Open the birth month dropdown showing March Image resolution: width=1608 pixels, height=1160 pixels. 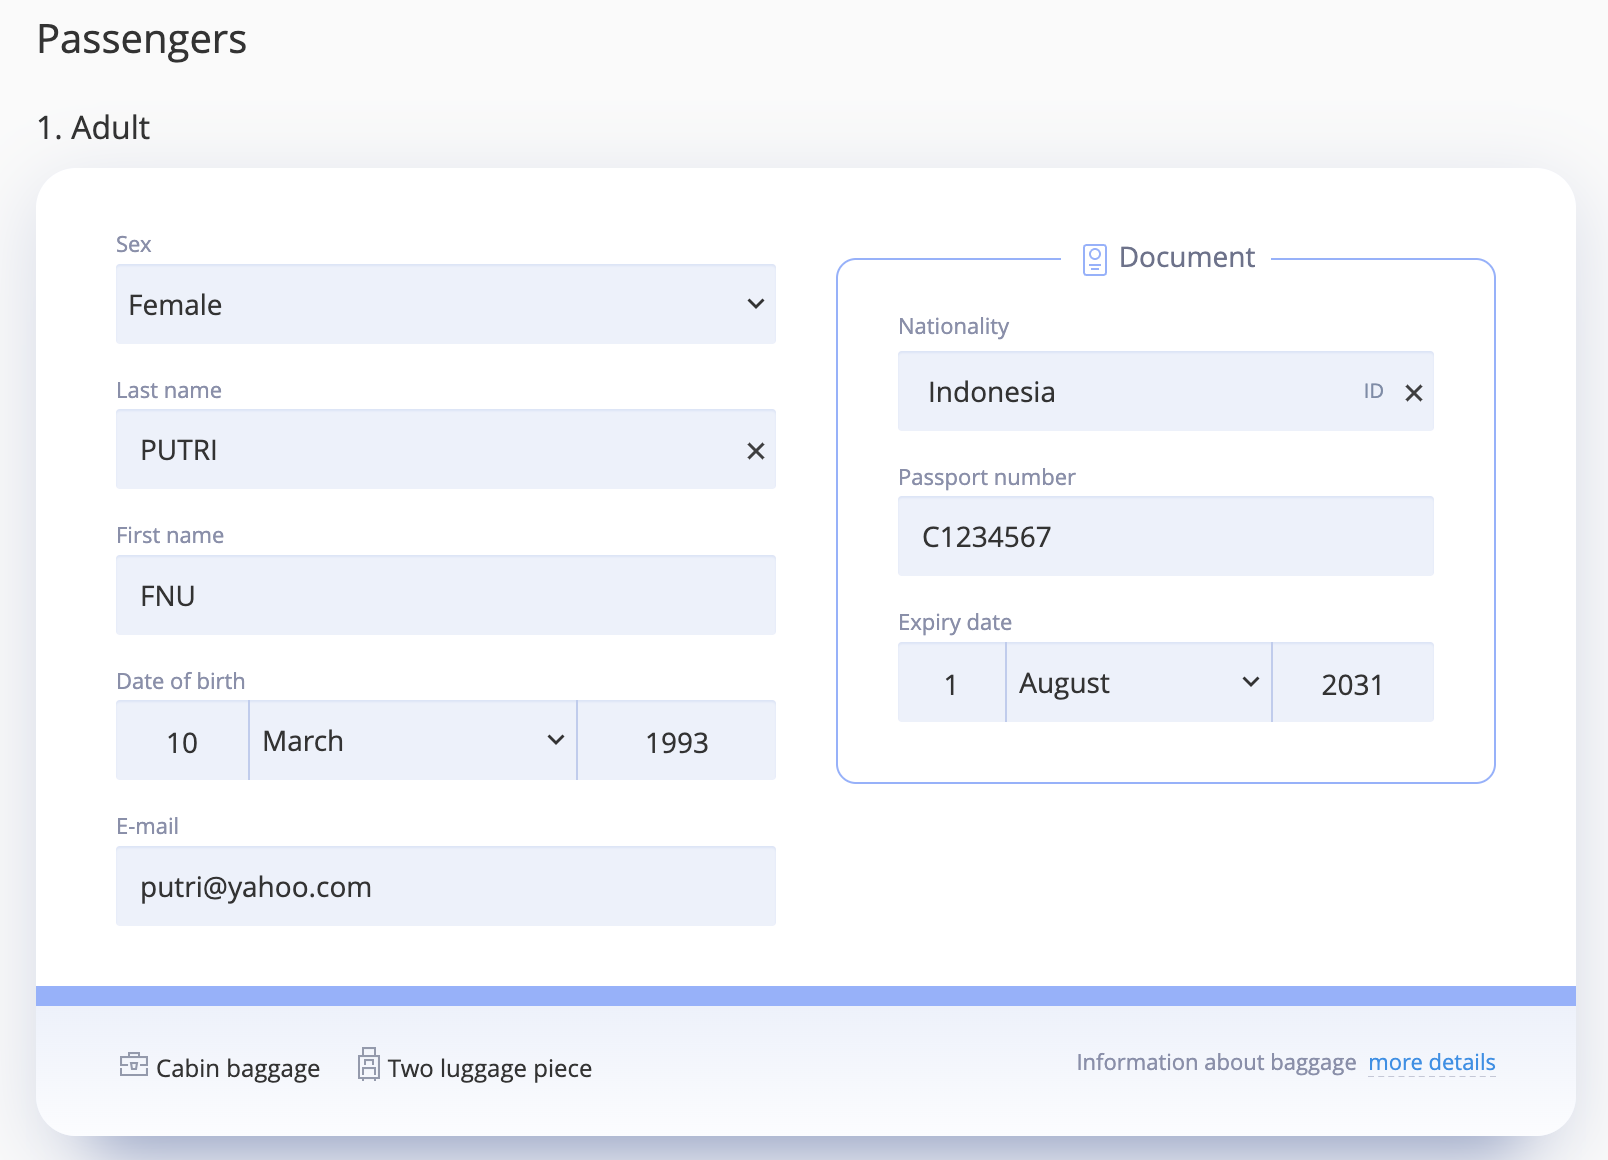click(412, 741)
